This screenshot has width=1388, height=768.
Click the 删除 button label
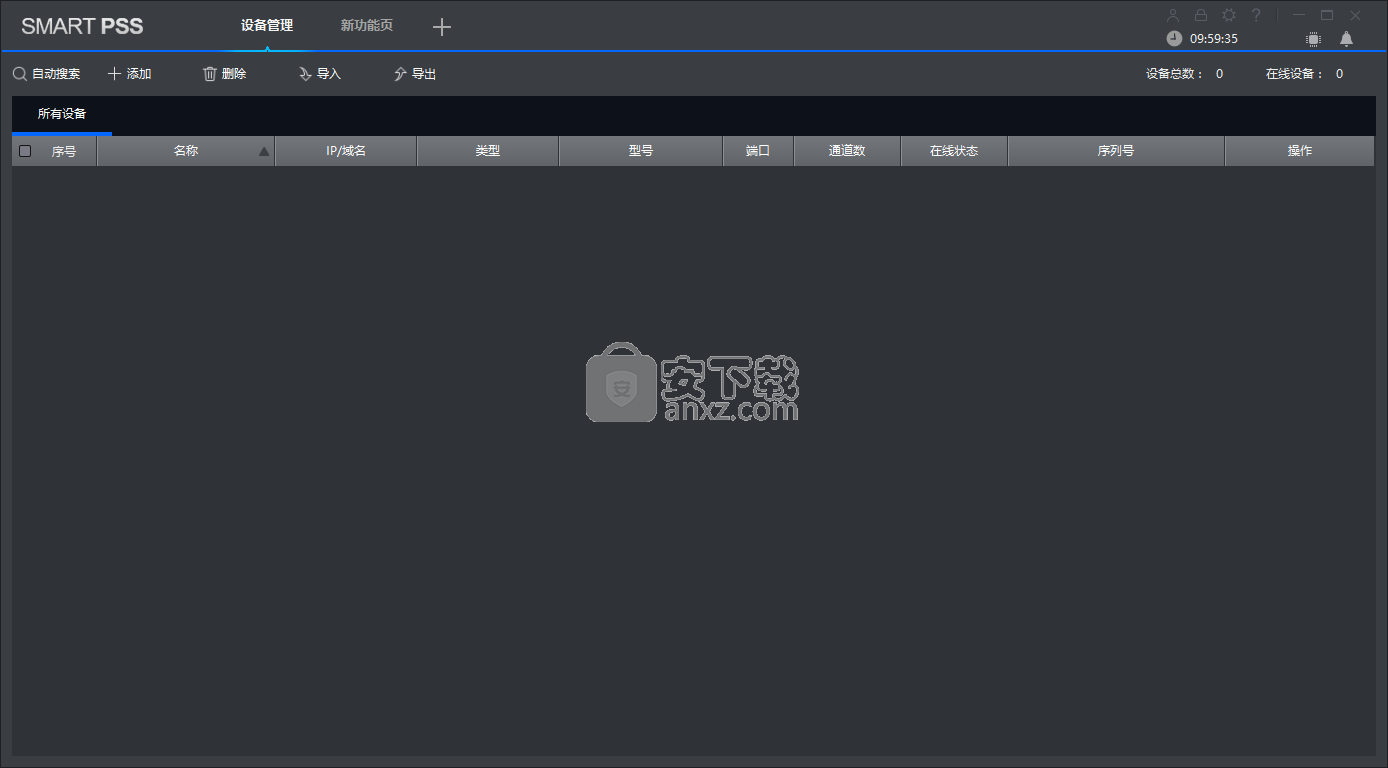pyautogui.click(x=234, y=74)
